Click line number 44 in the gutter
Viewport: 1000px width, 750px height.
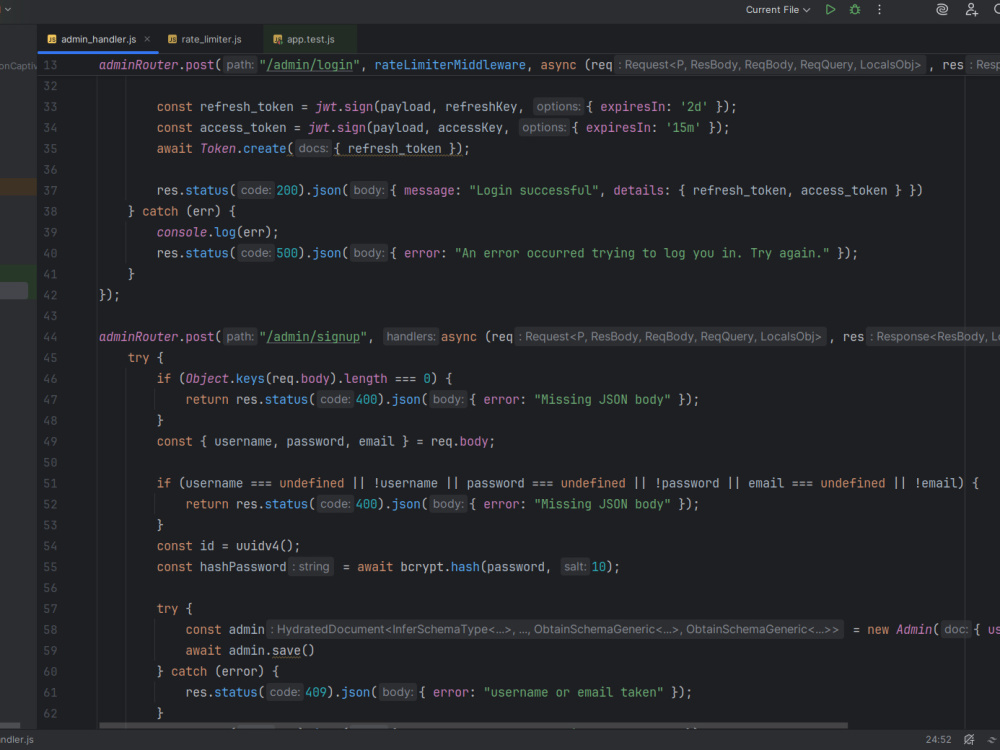click(x=50, y=337)
